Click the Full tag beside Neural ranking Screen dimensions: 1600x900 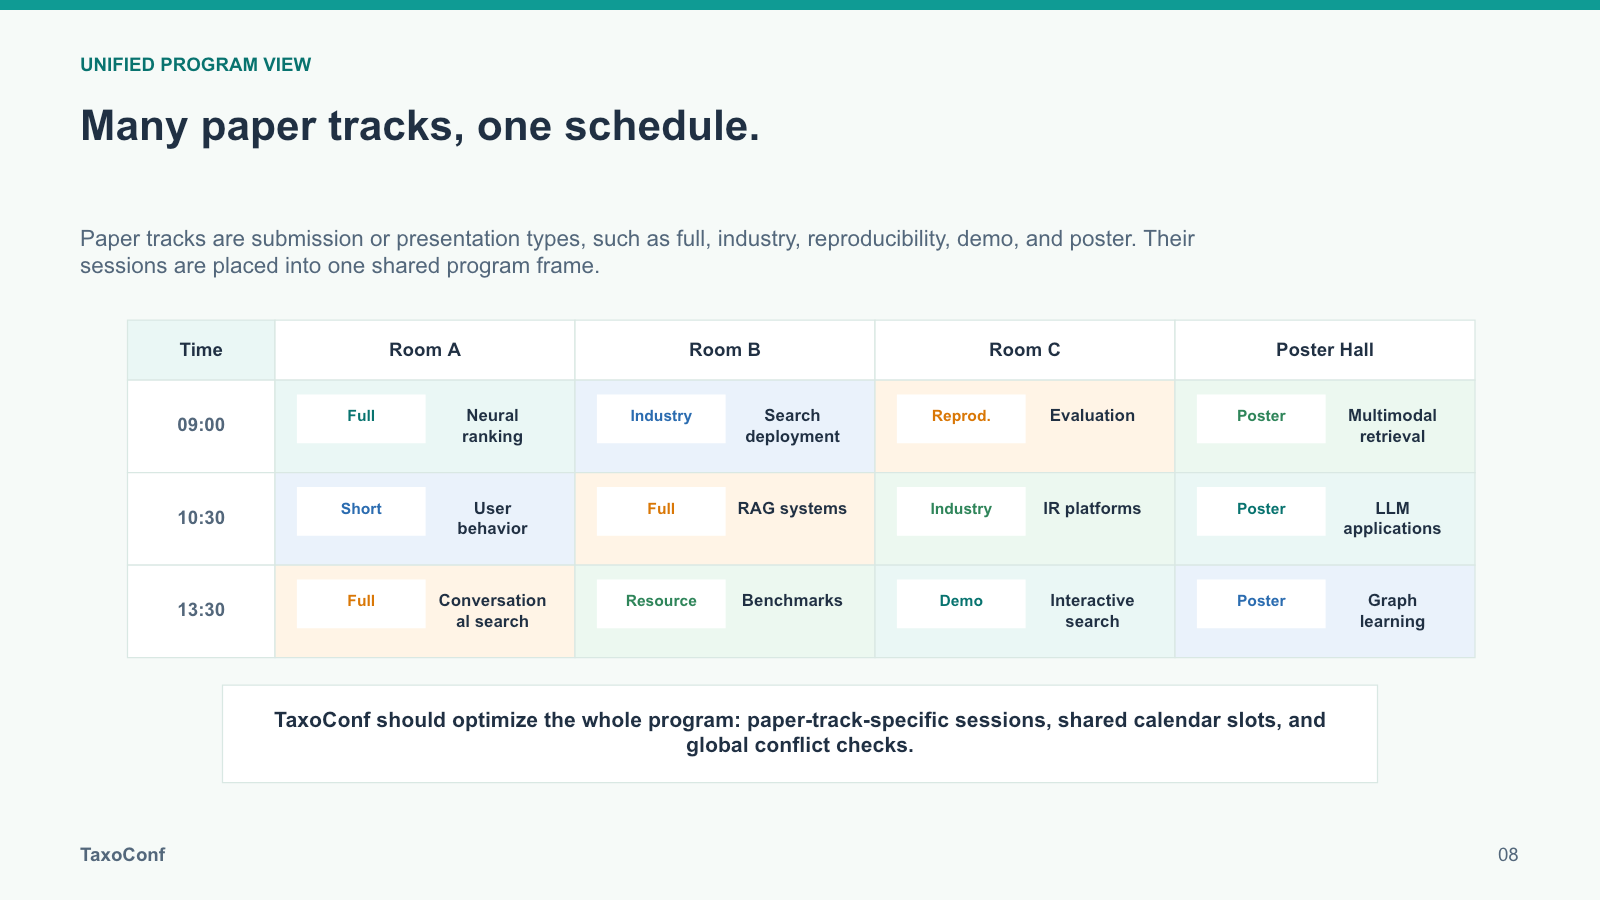(361, 418)
